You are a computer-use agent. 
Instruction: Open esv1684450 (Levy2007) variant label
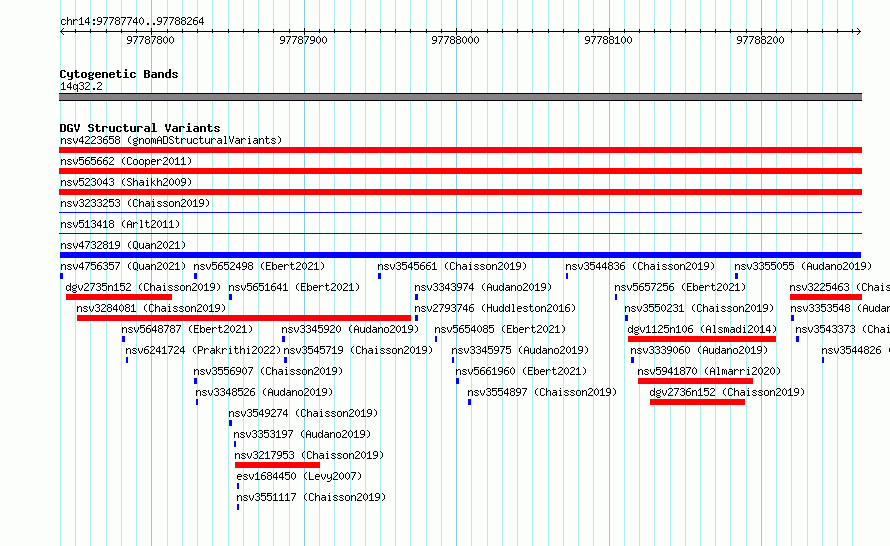tap(299, 476)
